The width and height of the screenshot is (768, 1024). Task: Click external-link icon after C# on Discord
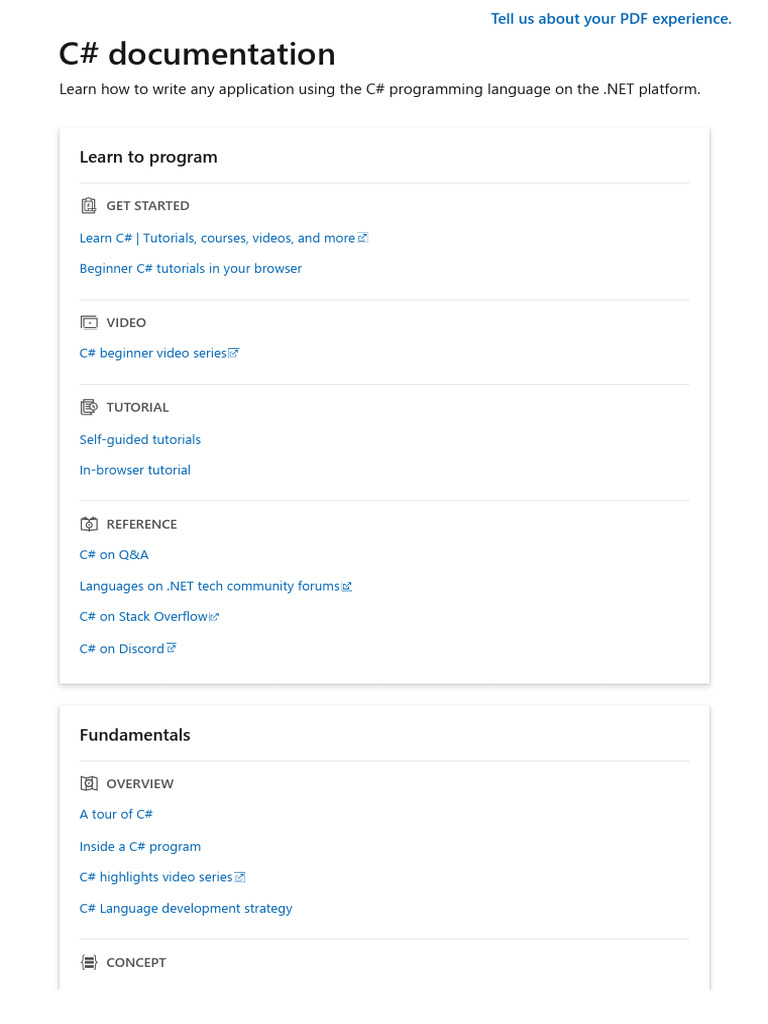pyautogui.click(x=171, y=648)
